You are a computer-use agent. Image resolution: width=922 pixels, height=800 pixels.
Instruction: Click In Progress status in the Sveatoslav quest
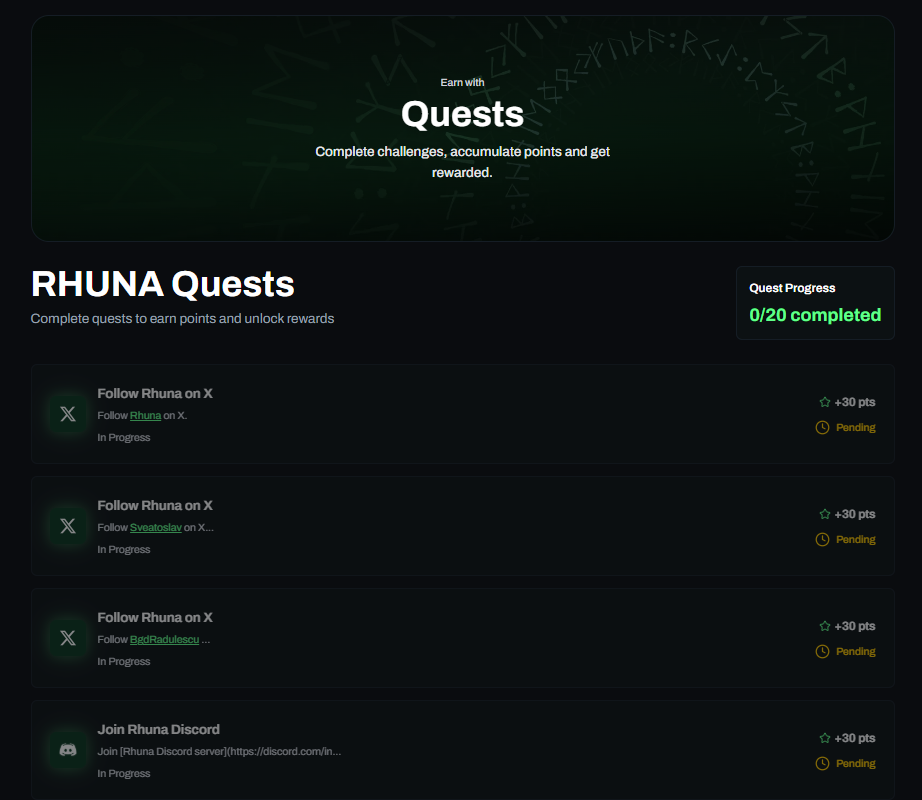click(x=123, y=550)
